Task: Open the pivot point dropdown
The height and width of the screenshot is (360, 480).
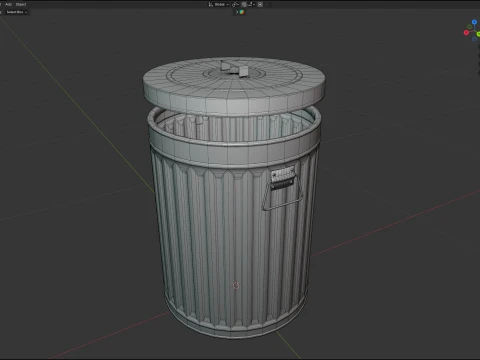Action: [235, 4]
